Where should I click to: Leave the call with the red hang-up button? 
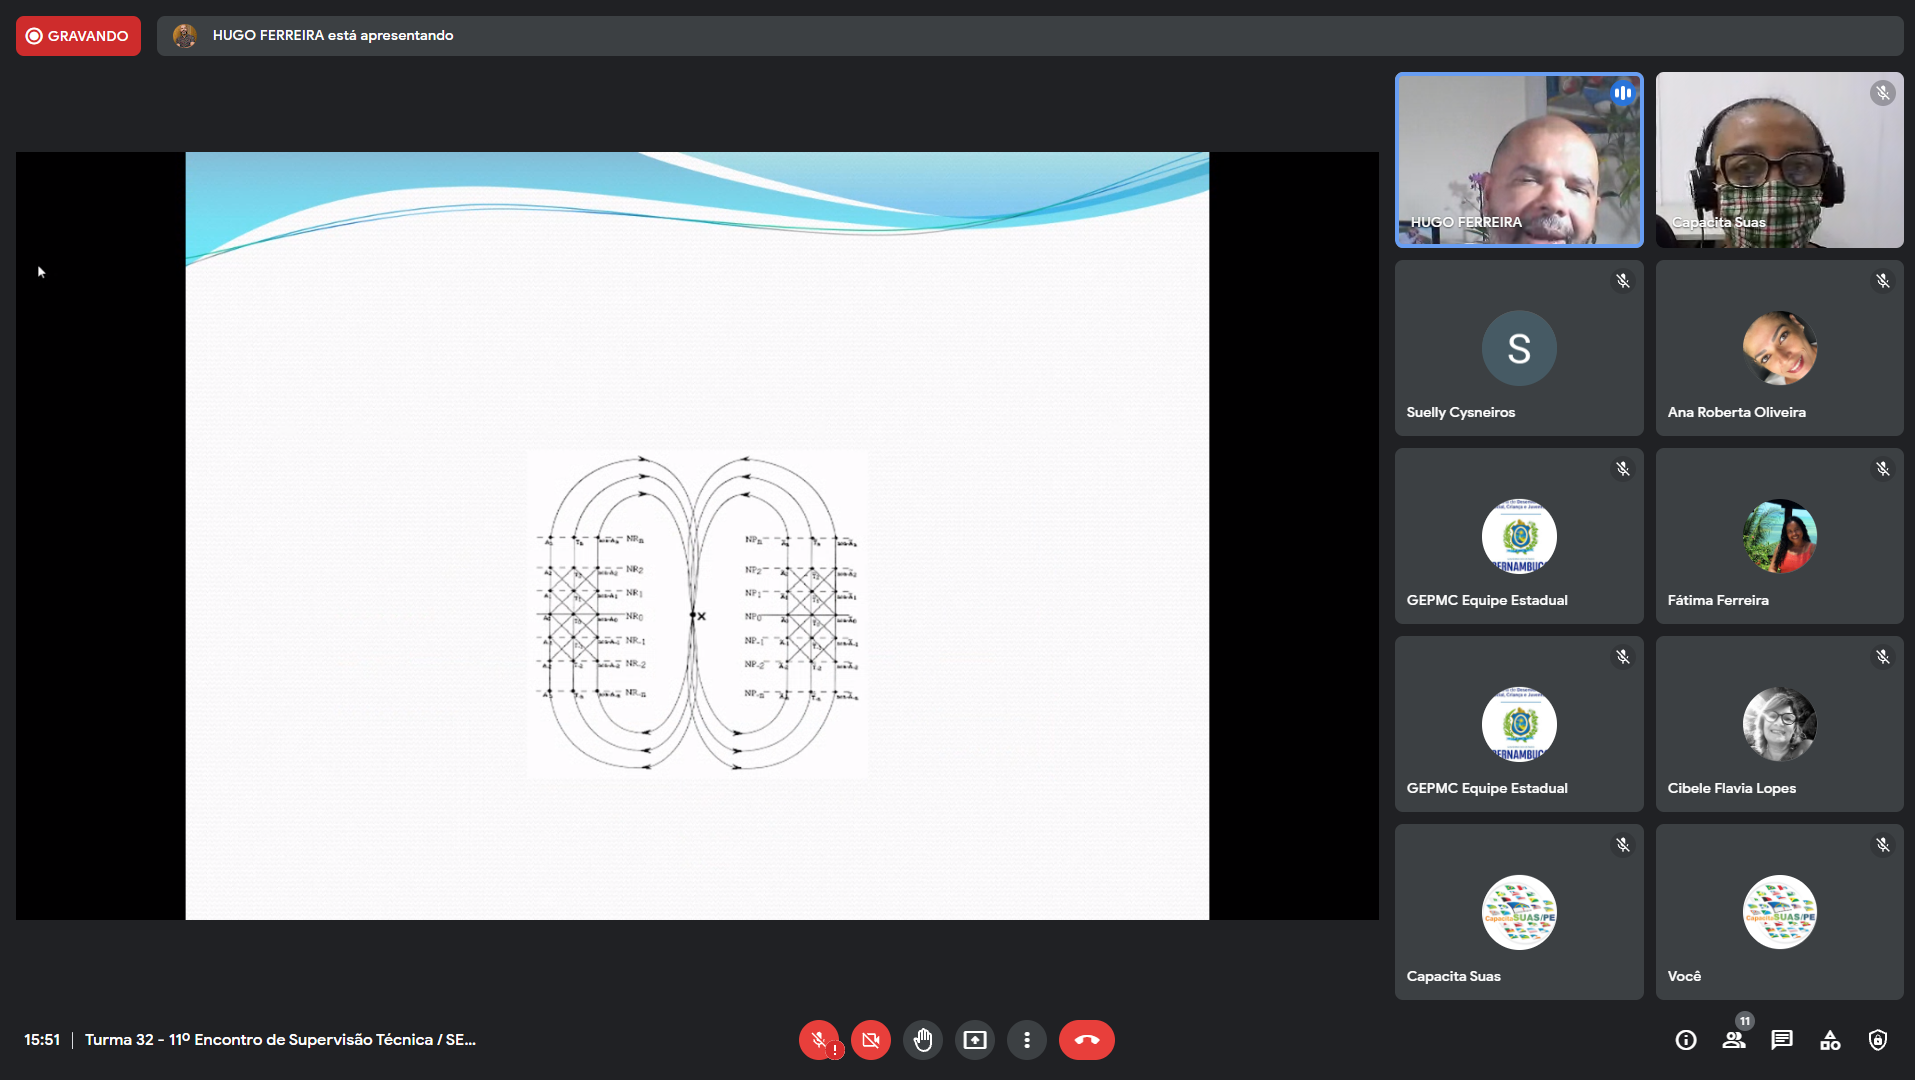1086,1040
